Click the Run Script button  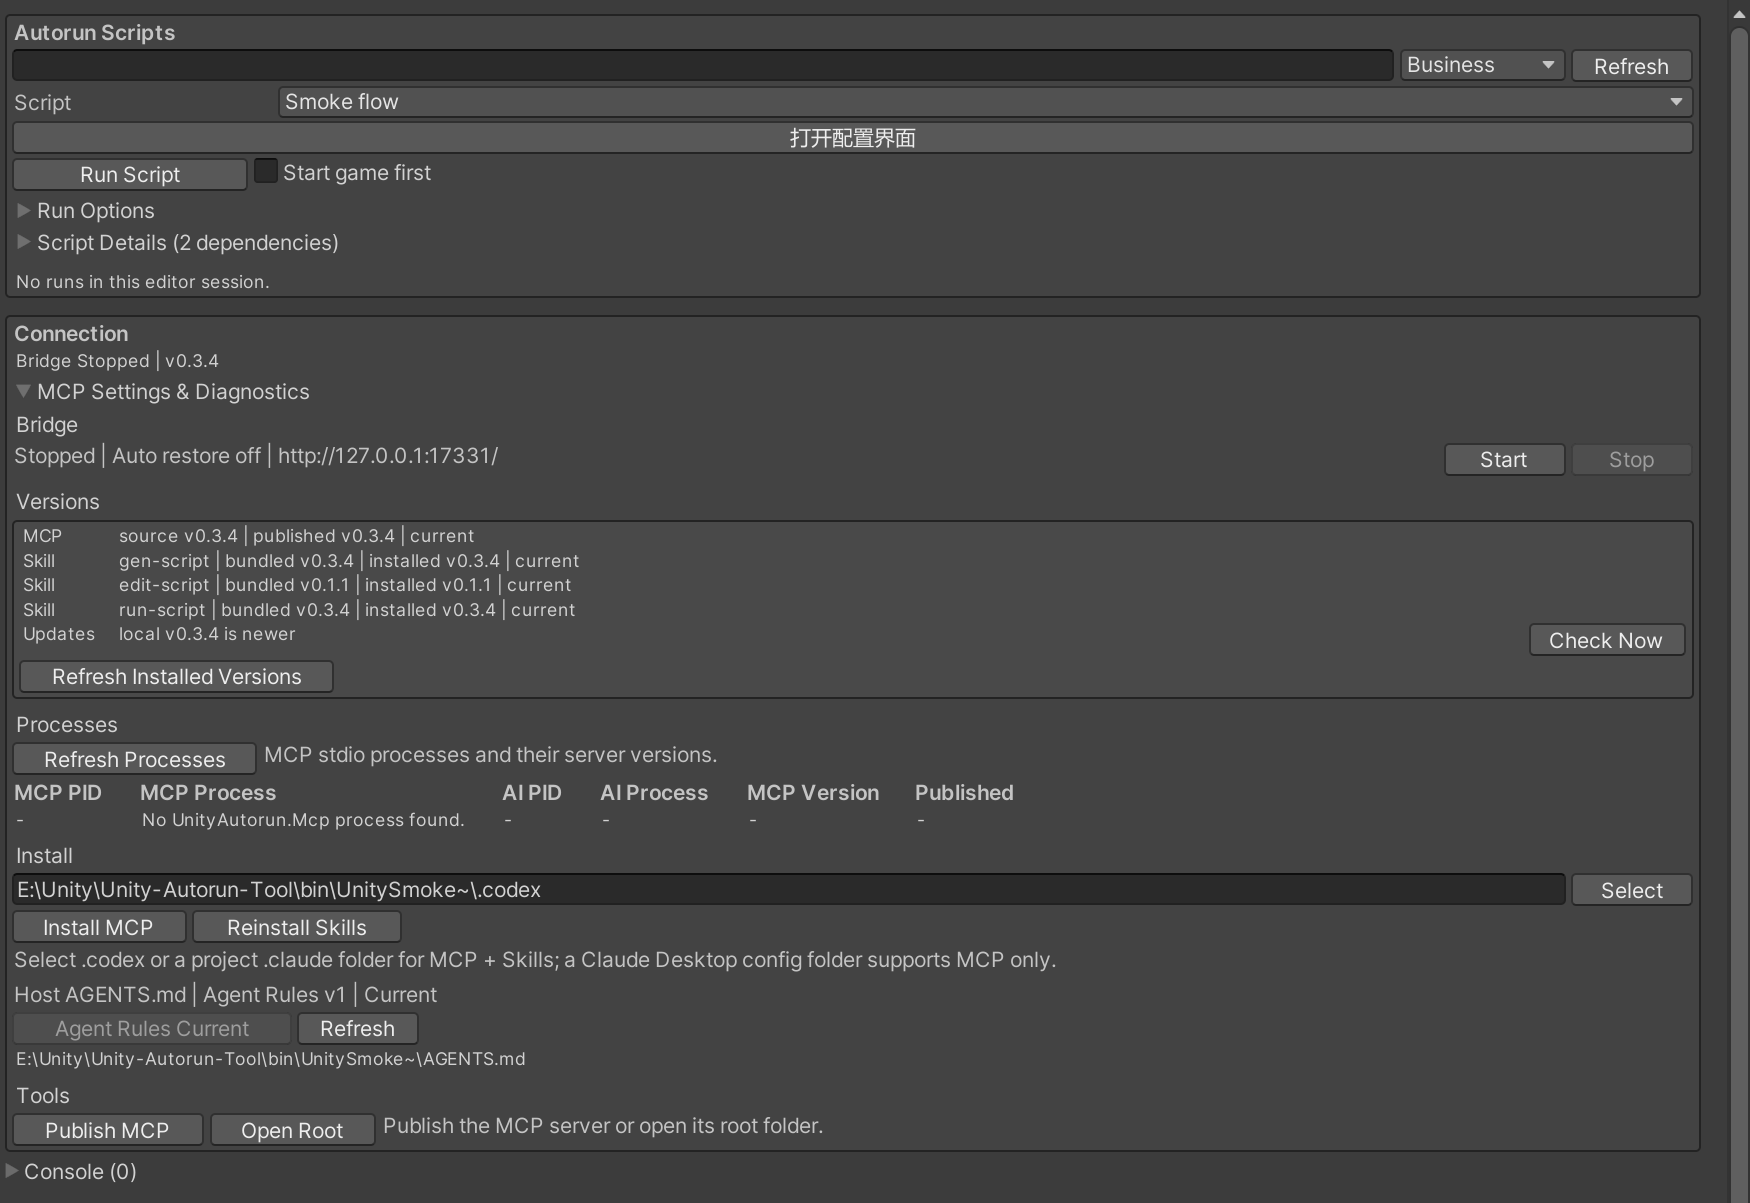point(130,174)
